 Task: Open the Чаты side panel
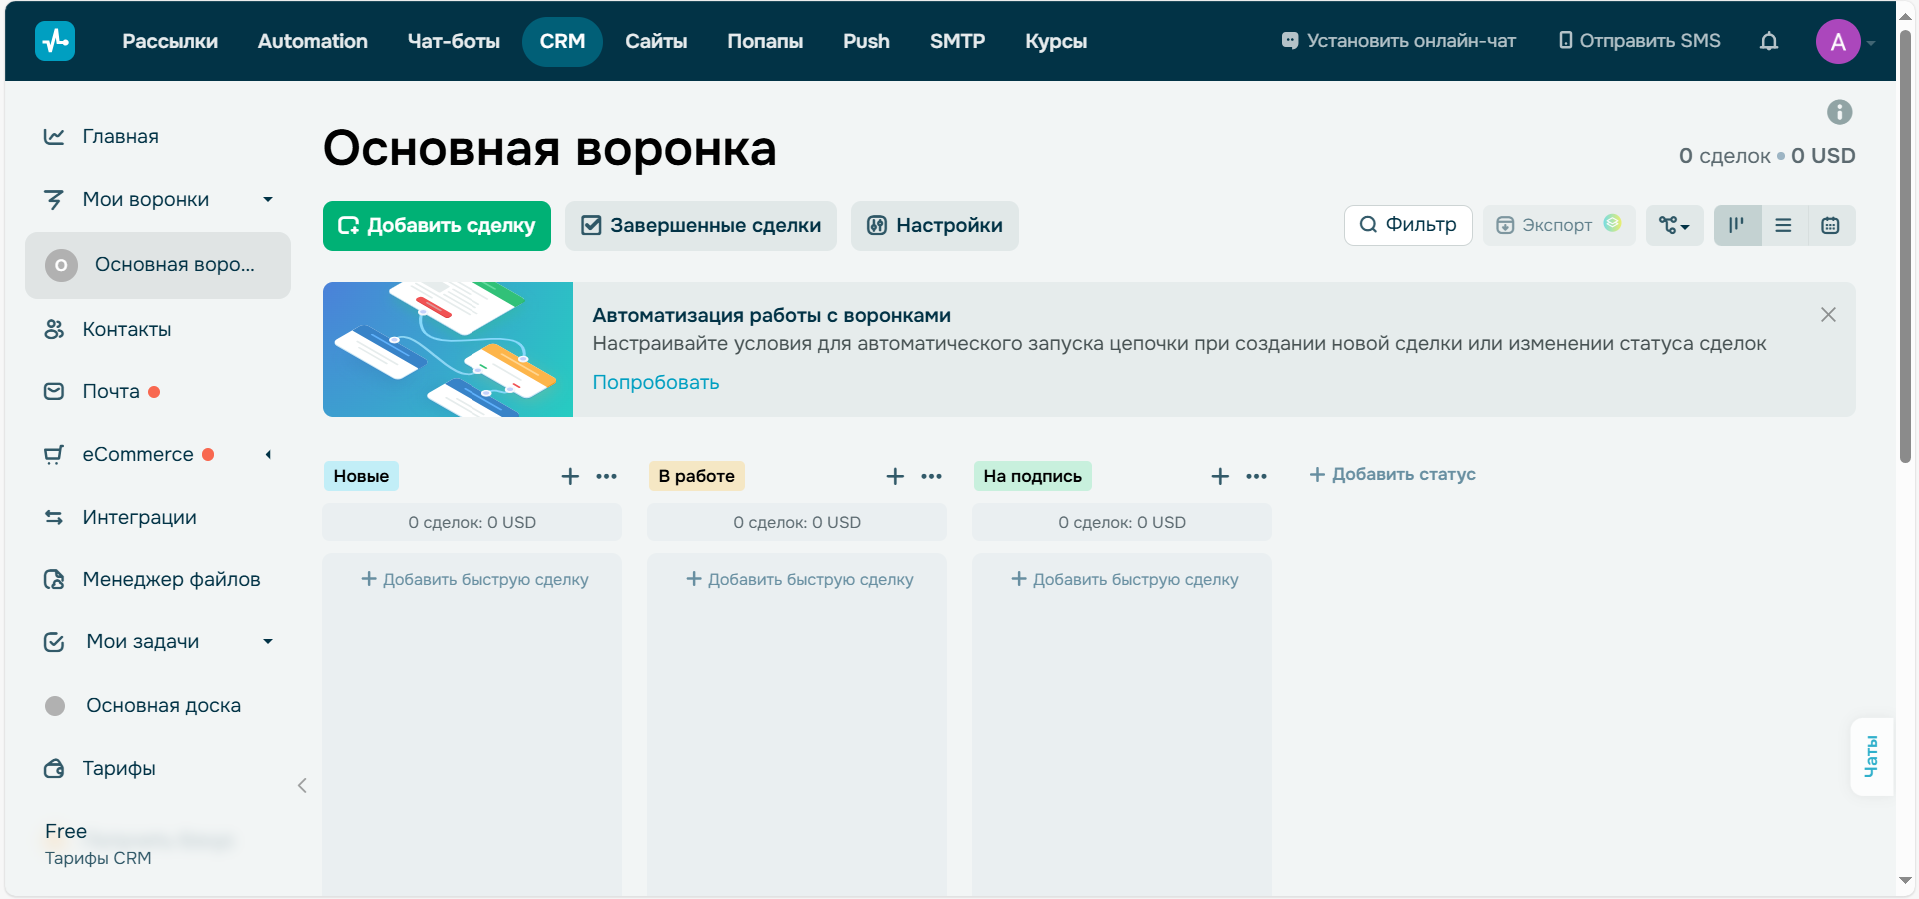(x=1871, y=757)
